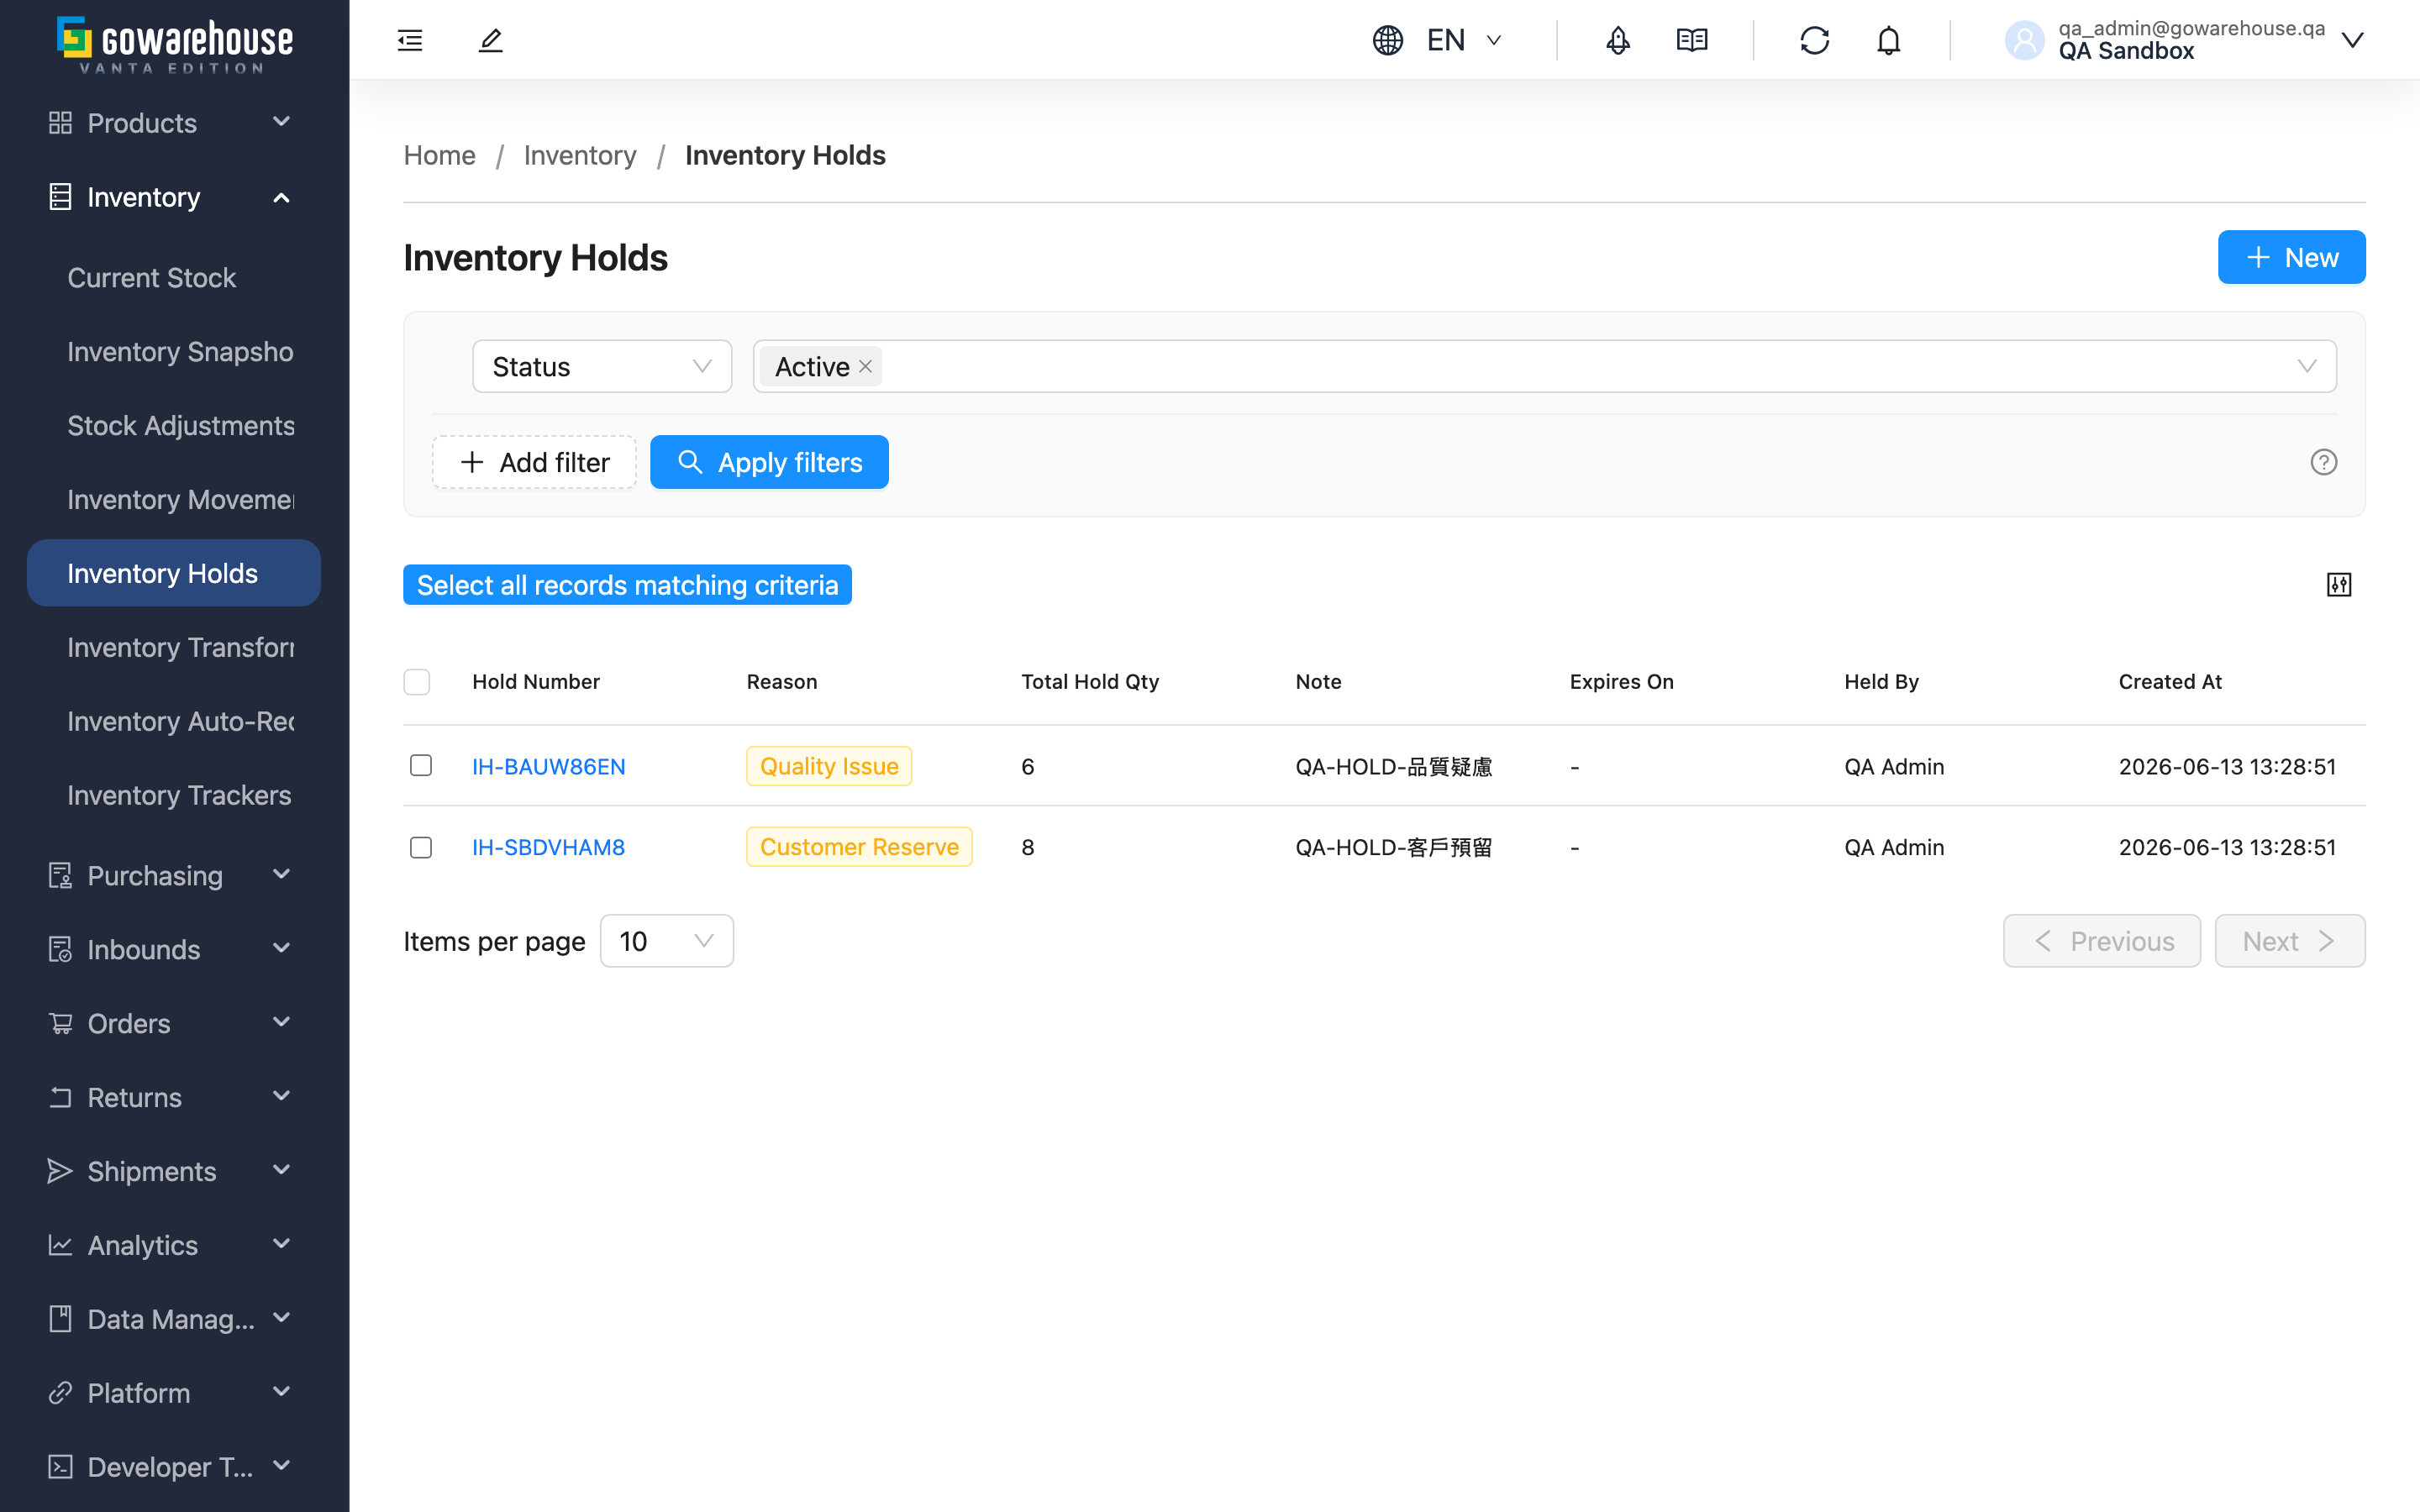Screen dimensions: 2420x1512
Task: Click the Add filter button
Action: pyautogui.click(x=534, y=462)
